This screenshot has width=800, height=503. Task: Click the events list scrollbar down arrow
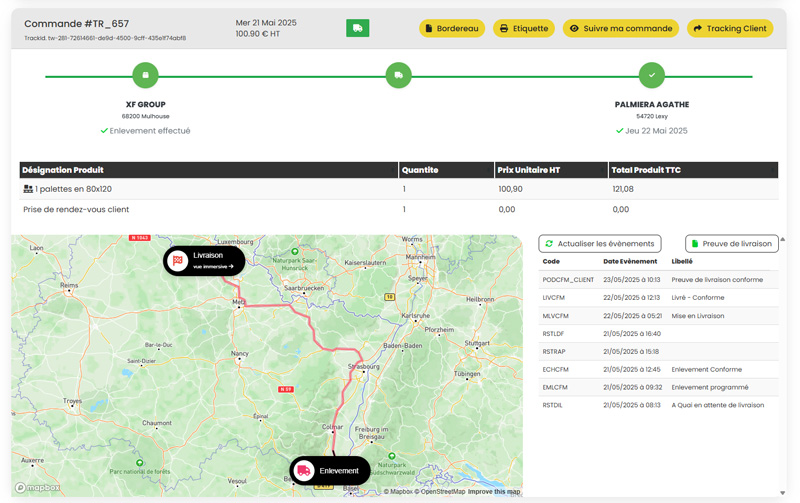(783, 493)
